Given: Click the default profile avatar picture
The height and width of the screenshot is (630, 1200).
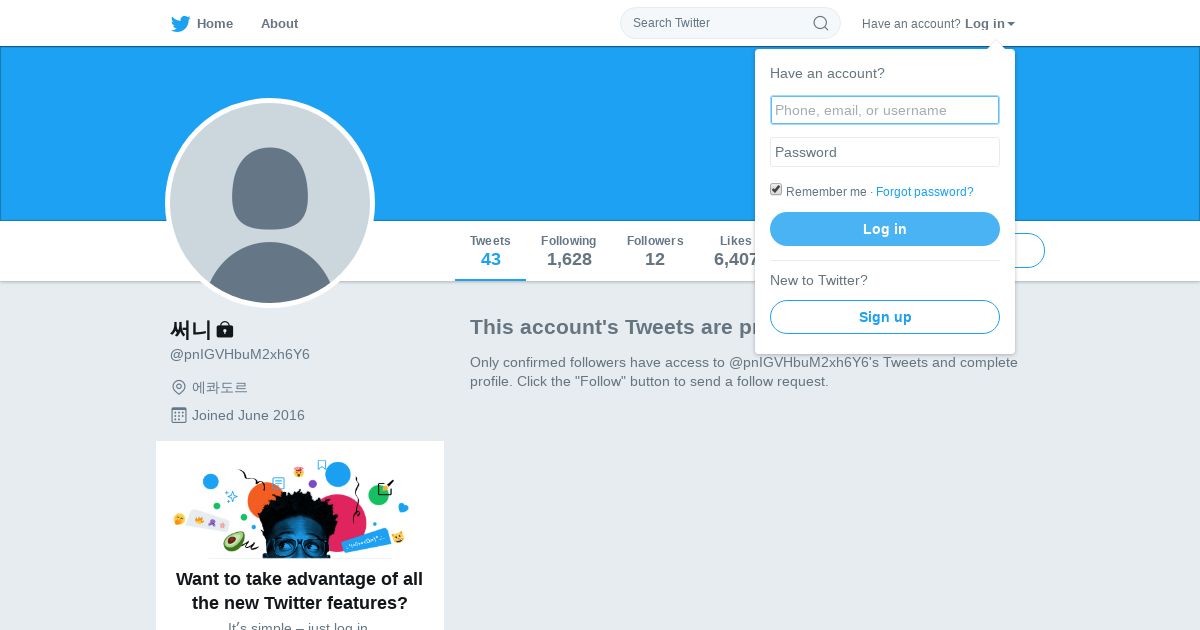Looking at the screenshot, I should click(270, 203).
